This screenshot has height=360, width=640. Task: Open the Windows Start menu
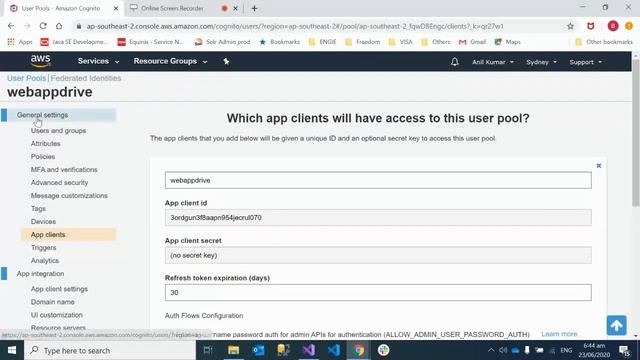coord(12,350)
